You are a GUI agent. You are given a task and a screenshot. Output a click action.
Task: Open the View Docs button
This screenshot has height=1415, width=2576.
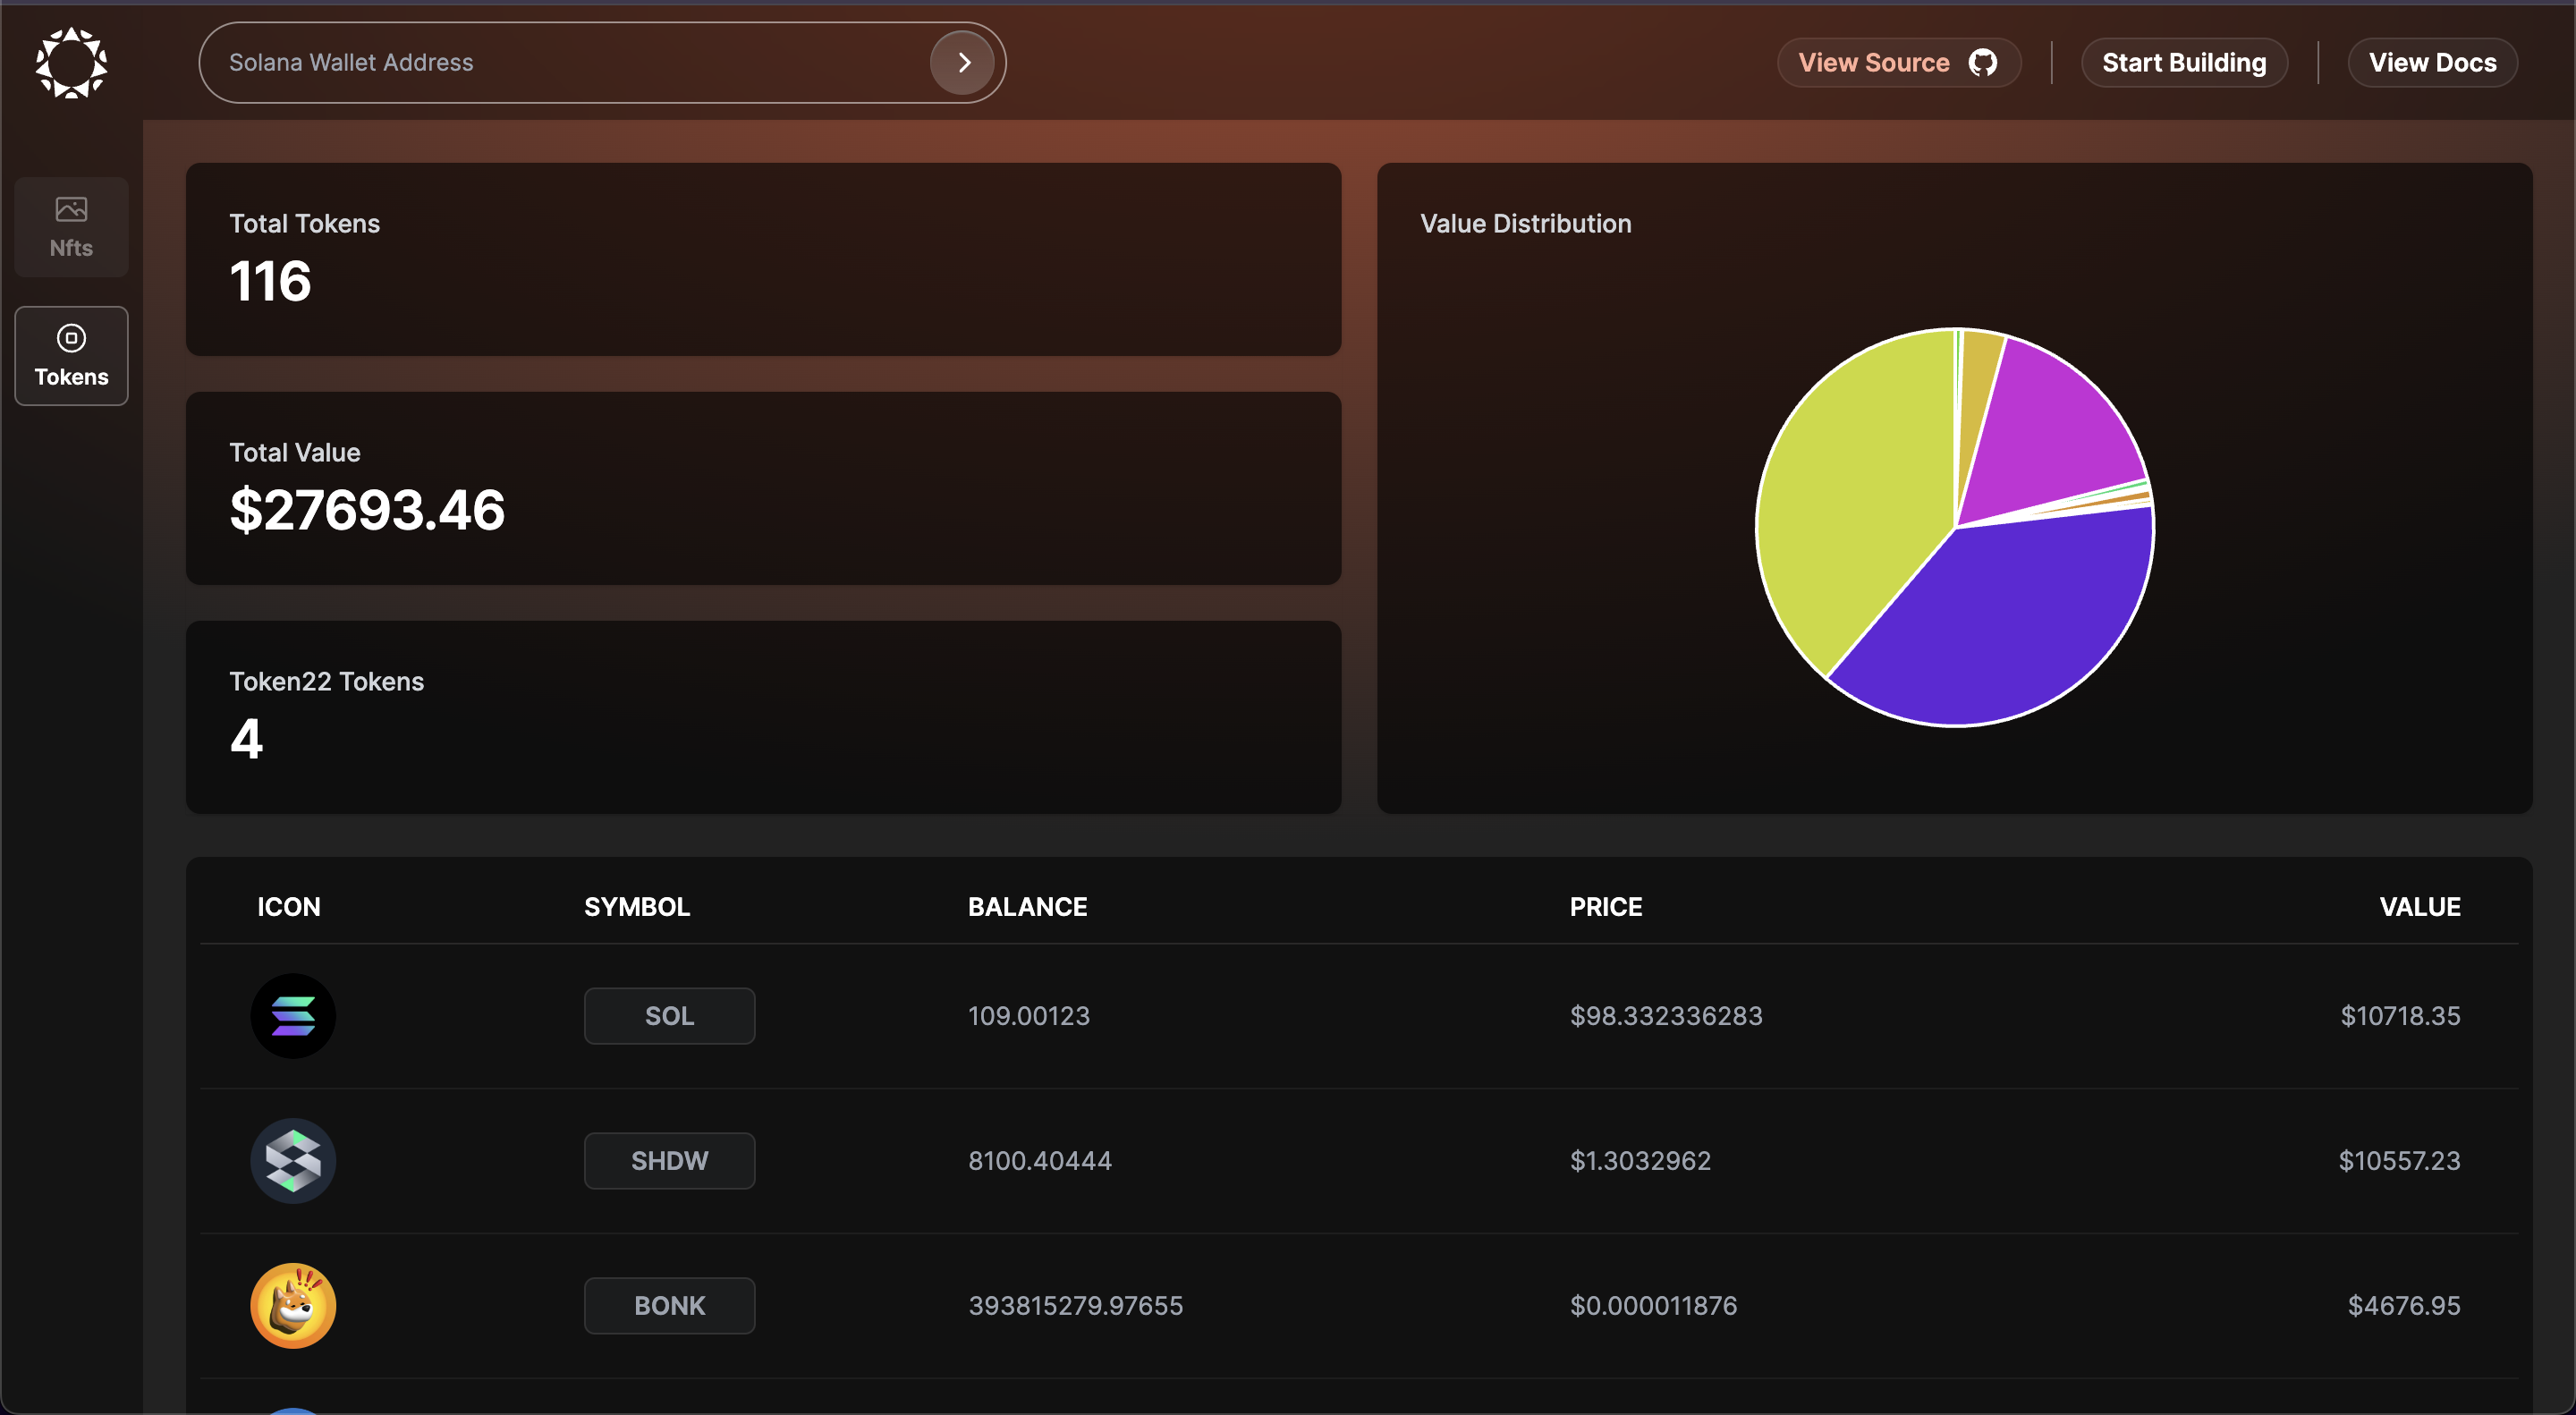(x=2432, y=63)
